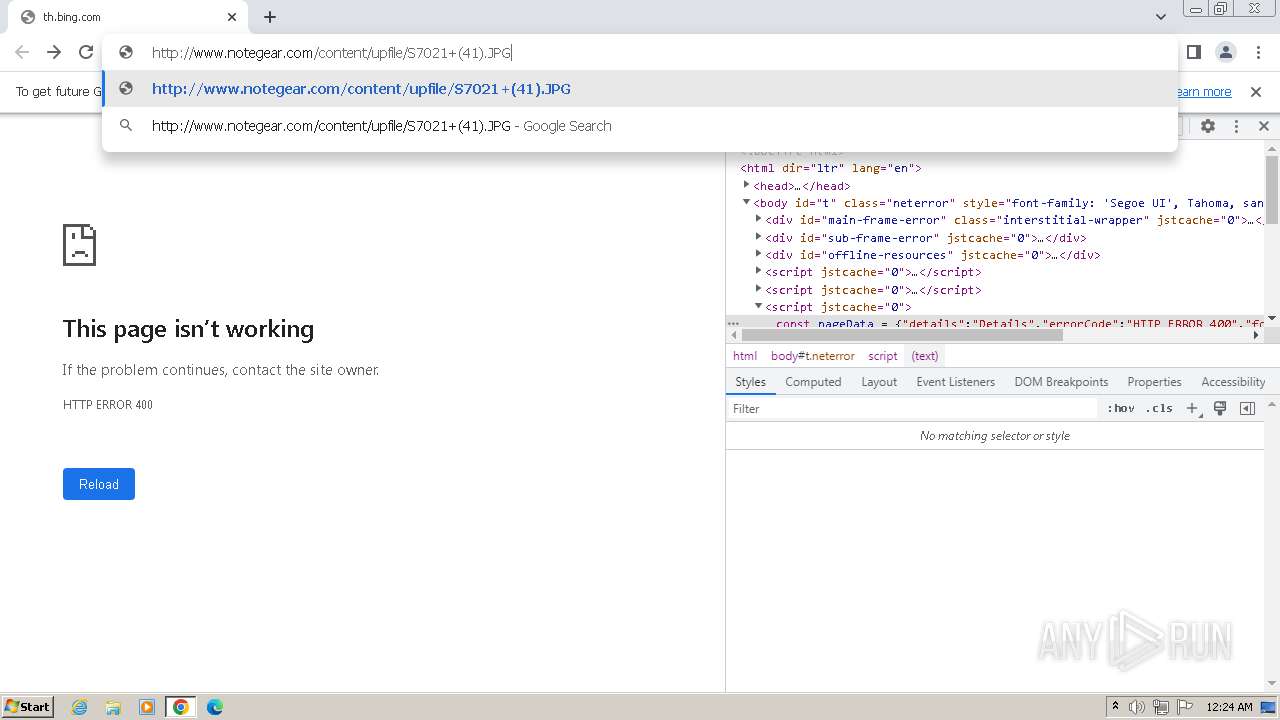The height and width of the screenshot is (720, 1280).
Task: Click in the address bar text
Action: [331, 53]
